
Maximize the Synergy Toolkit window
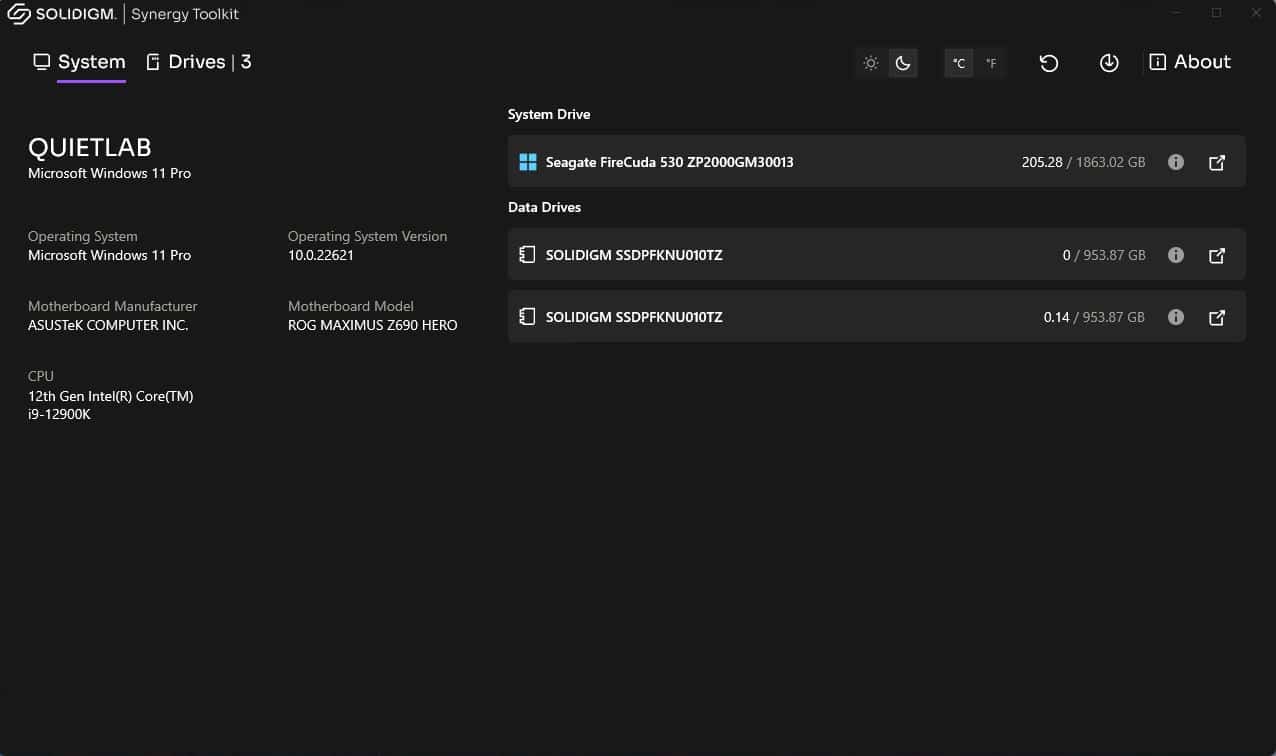point(1217,13)
